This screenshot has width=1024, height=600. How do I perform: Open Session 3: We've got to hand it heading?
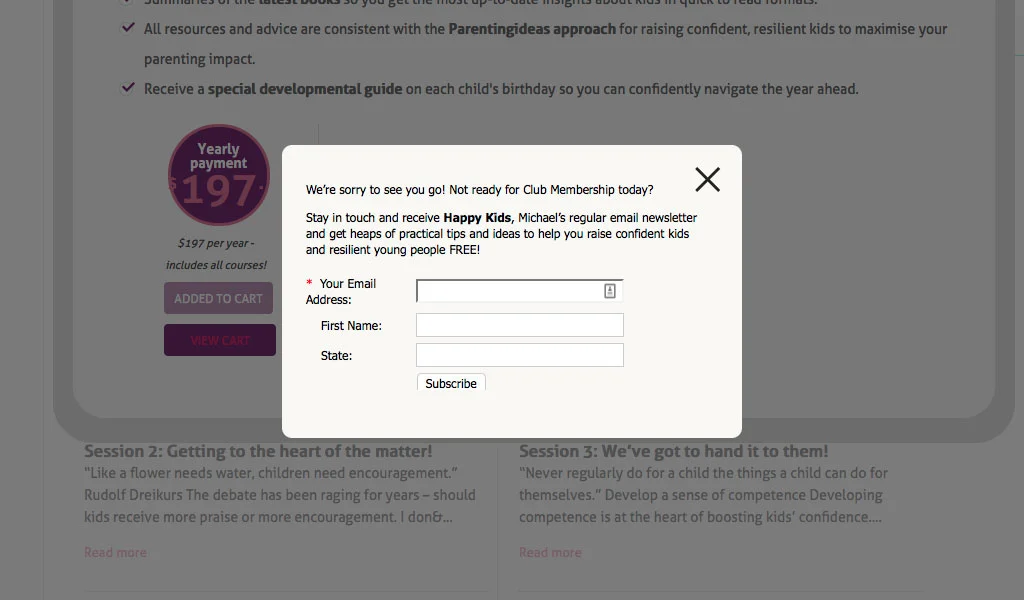[673, 451]
